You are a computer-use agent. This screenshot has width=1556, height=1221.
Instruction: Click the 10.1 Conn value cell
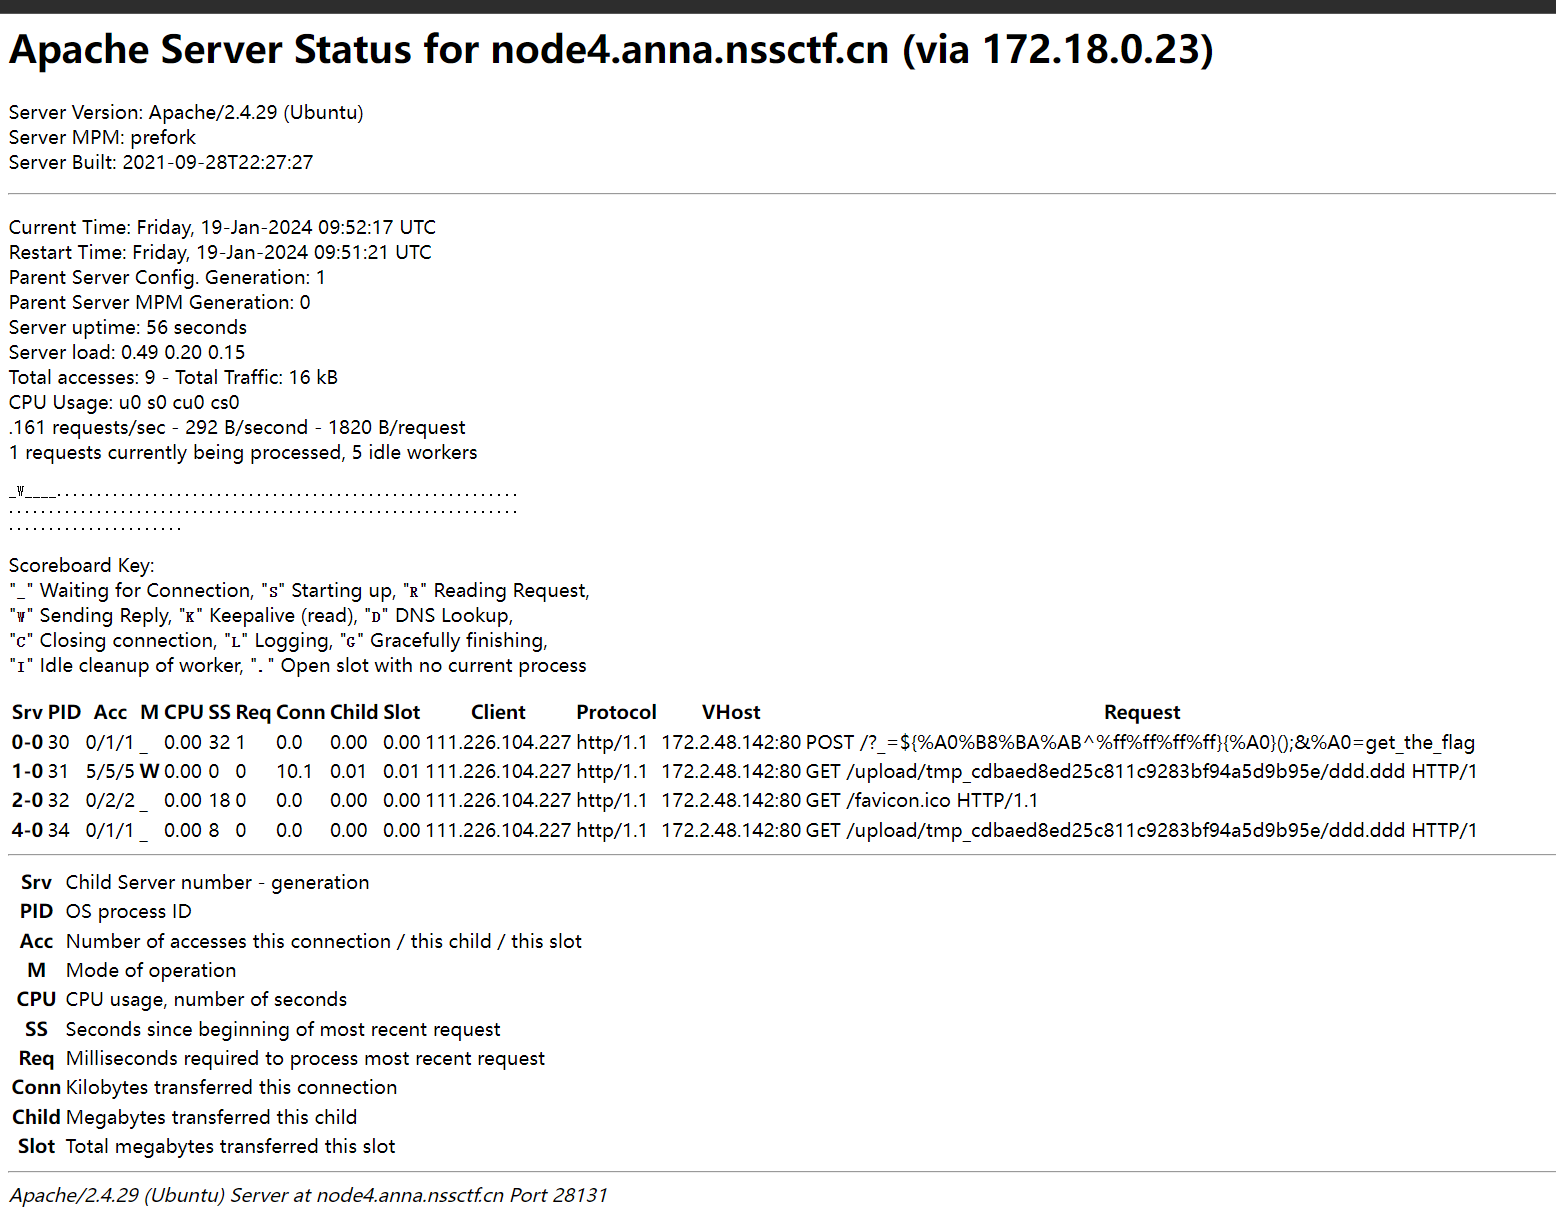point(294,771)
